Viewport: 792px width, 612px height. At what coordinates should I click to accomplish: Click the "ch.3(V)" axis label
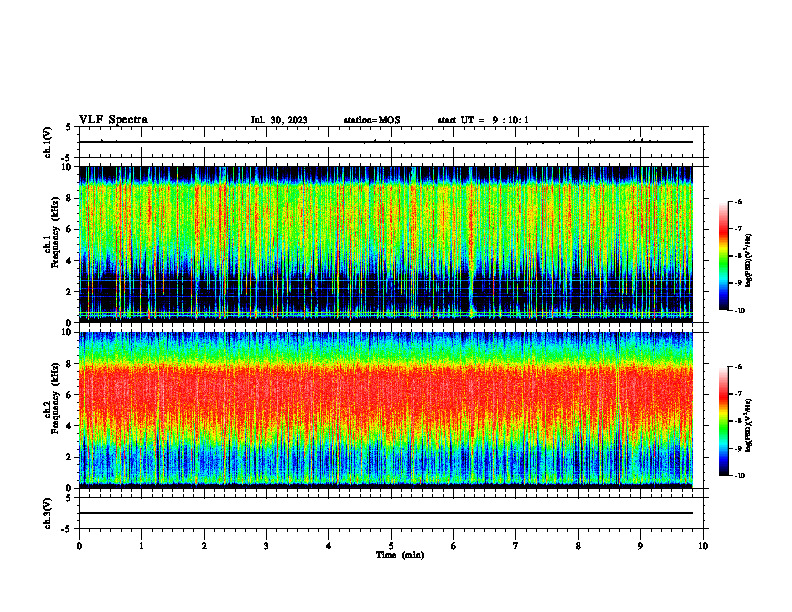pos(48,513)
